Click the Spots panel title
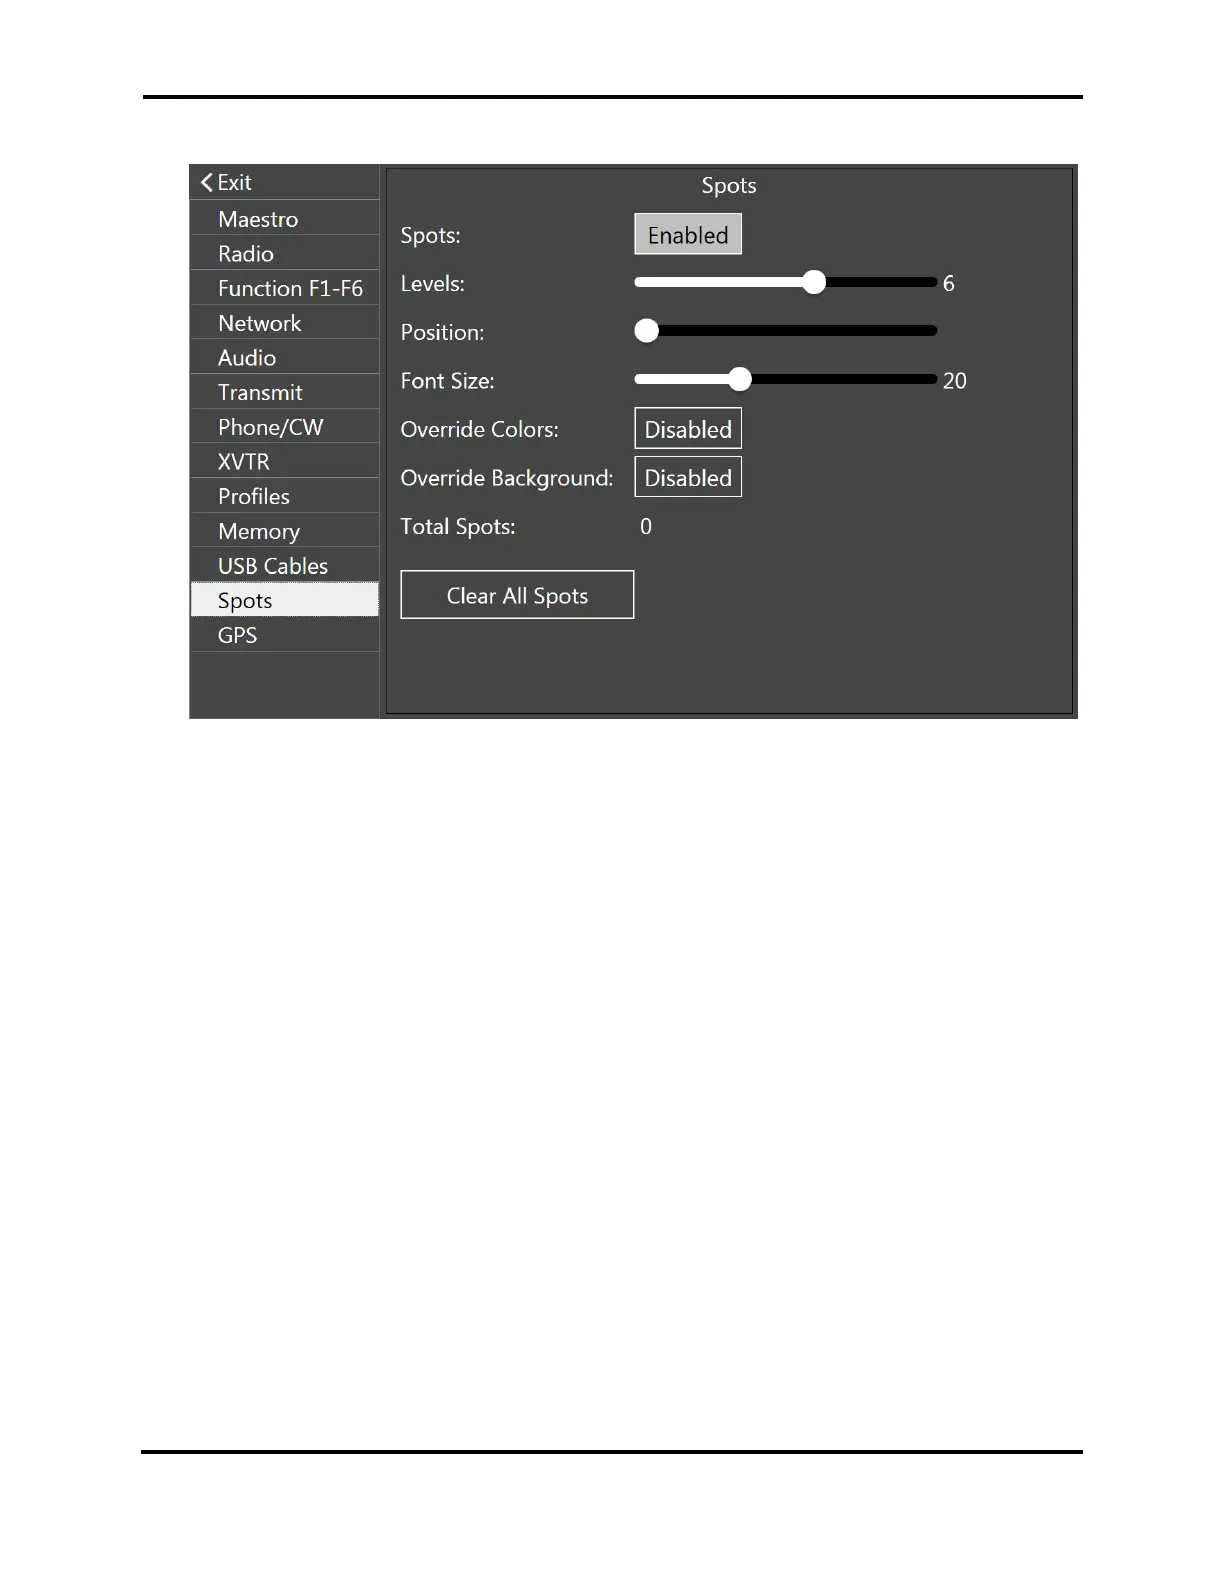The height and width of the screenshot is (1584, 1224). [x=729, y=186]
